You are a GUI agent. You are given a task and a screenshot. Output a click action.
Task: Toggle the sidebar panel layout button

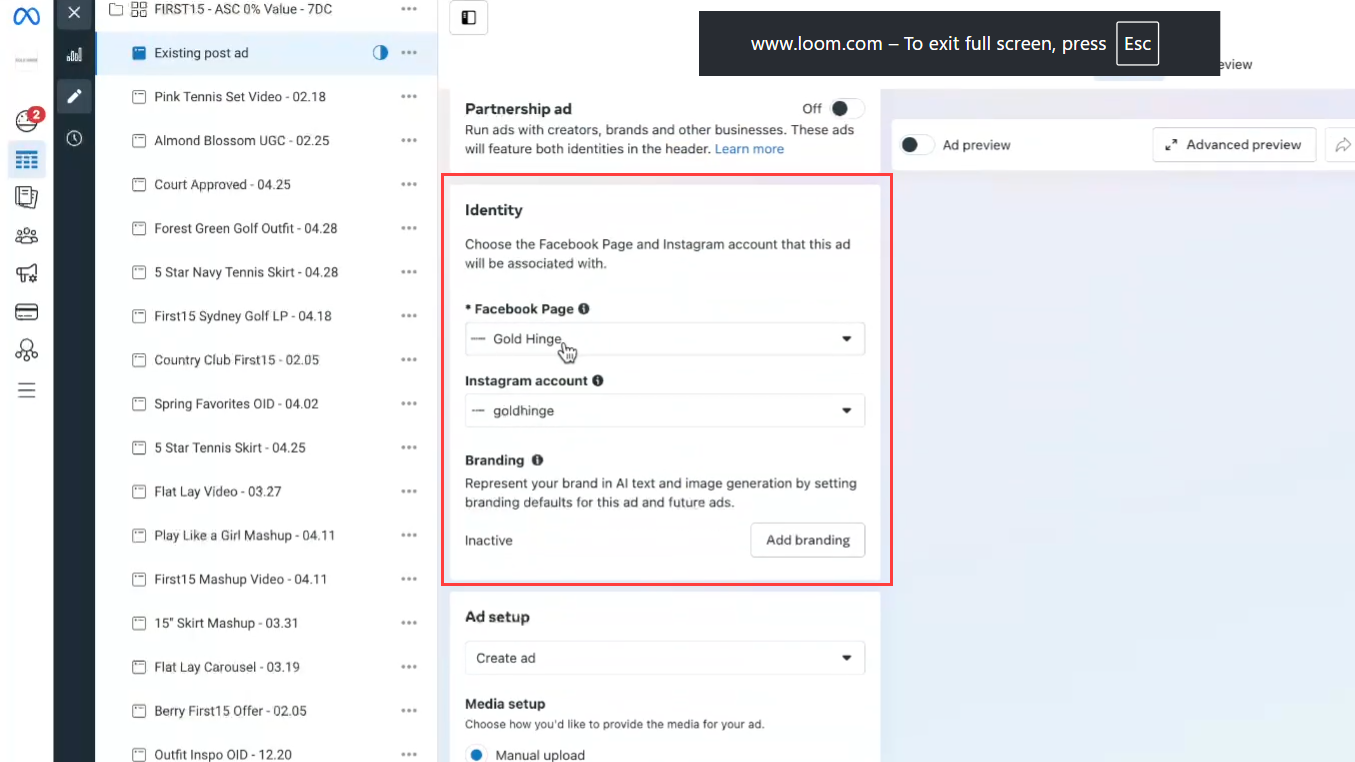point(469,17)
